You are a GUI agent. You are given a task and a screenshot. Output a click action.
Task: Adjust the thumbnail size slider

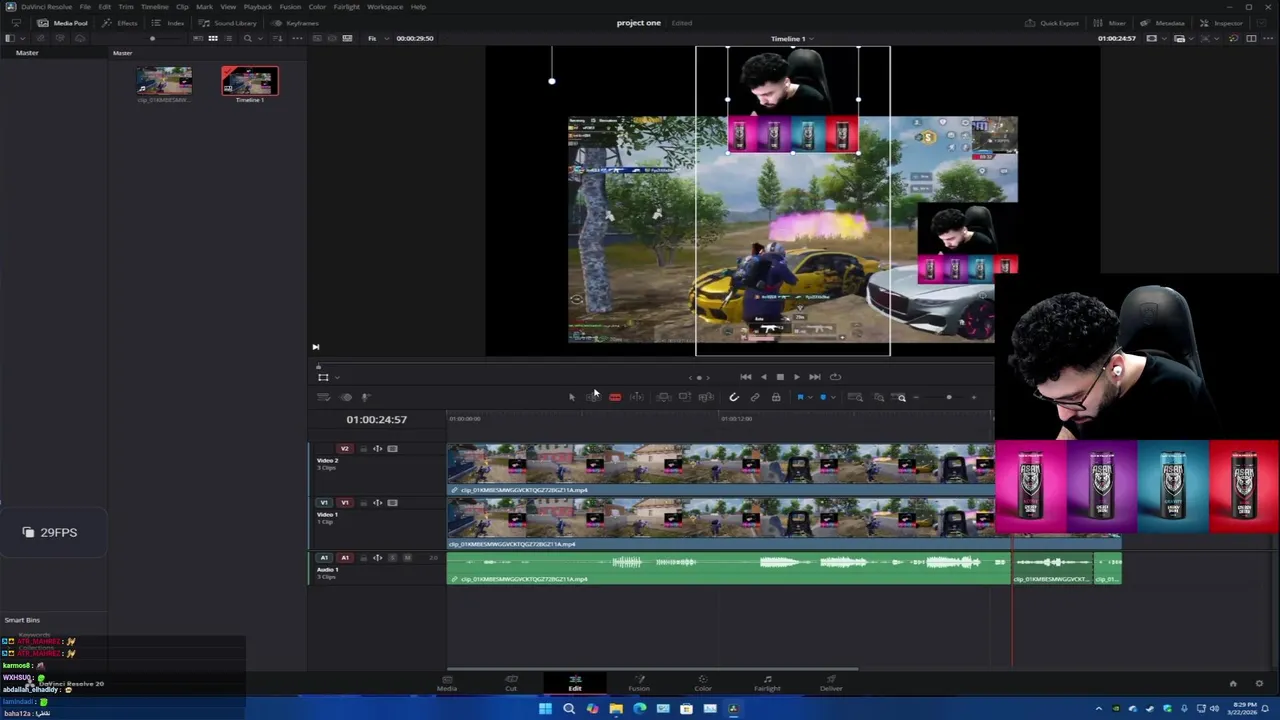[x=152, y=38]
